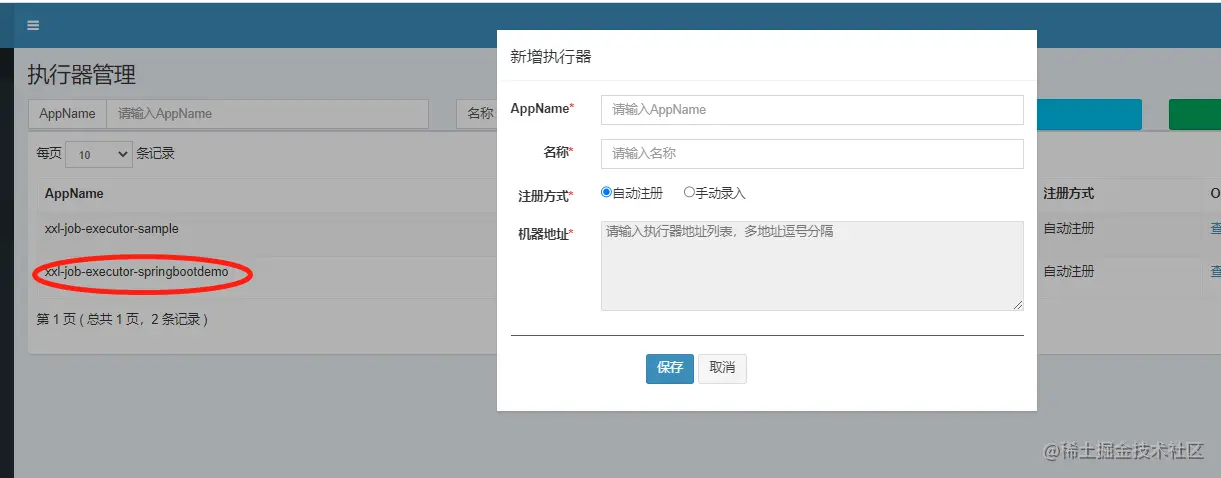The width and height of the screenshot is (1221, 478).
Task: Click the xxl-job-executor-sample row text
Action: (112, 229)
